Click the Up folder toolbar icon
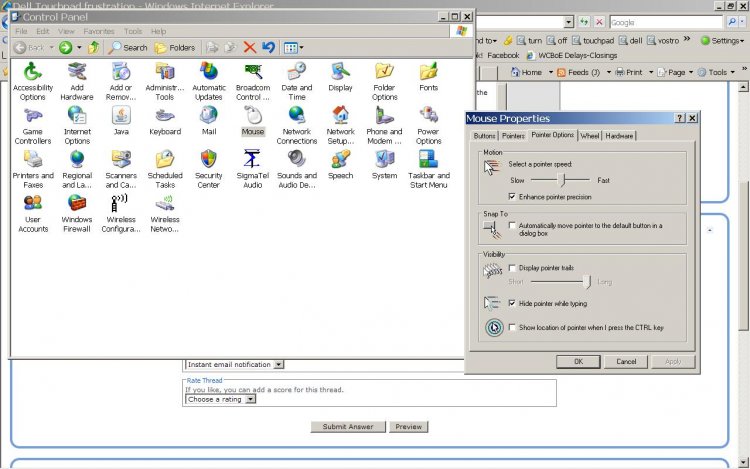The height and width of the screenshot is (469, 750). 94,47
